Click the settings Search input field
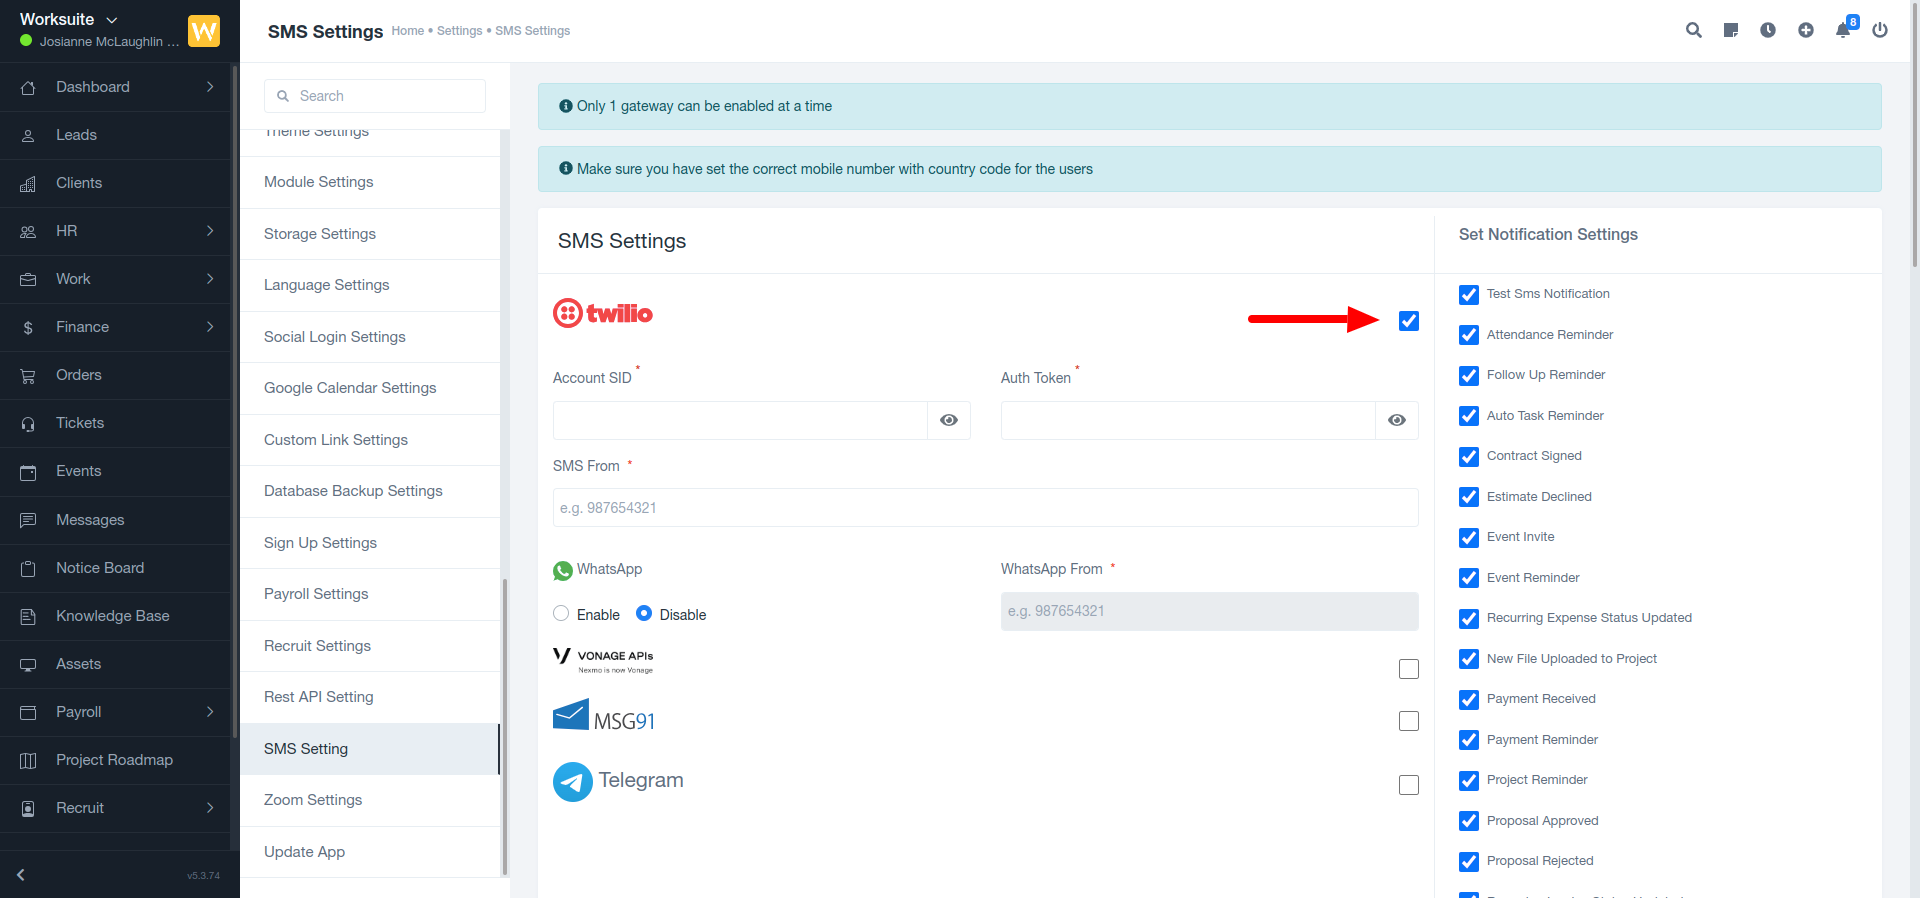 375,96
